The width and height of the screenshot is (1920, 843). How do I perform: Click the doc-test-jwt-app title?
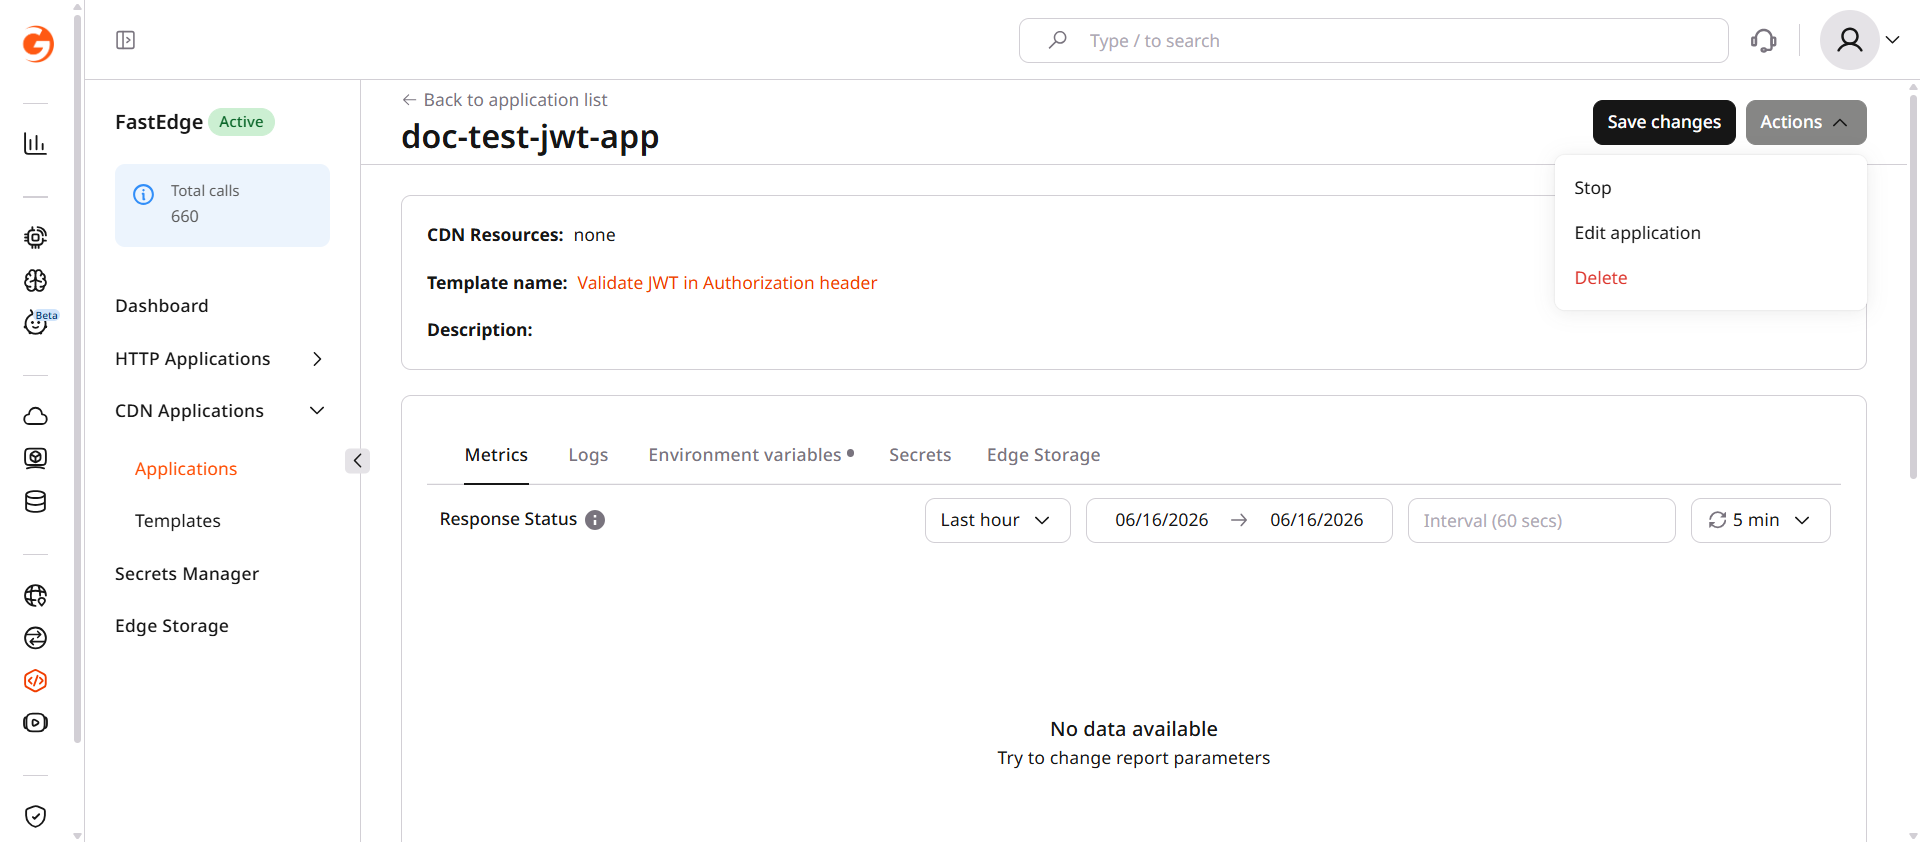[x=530, y=137]
